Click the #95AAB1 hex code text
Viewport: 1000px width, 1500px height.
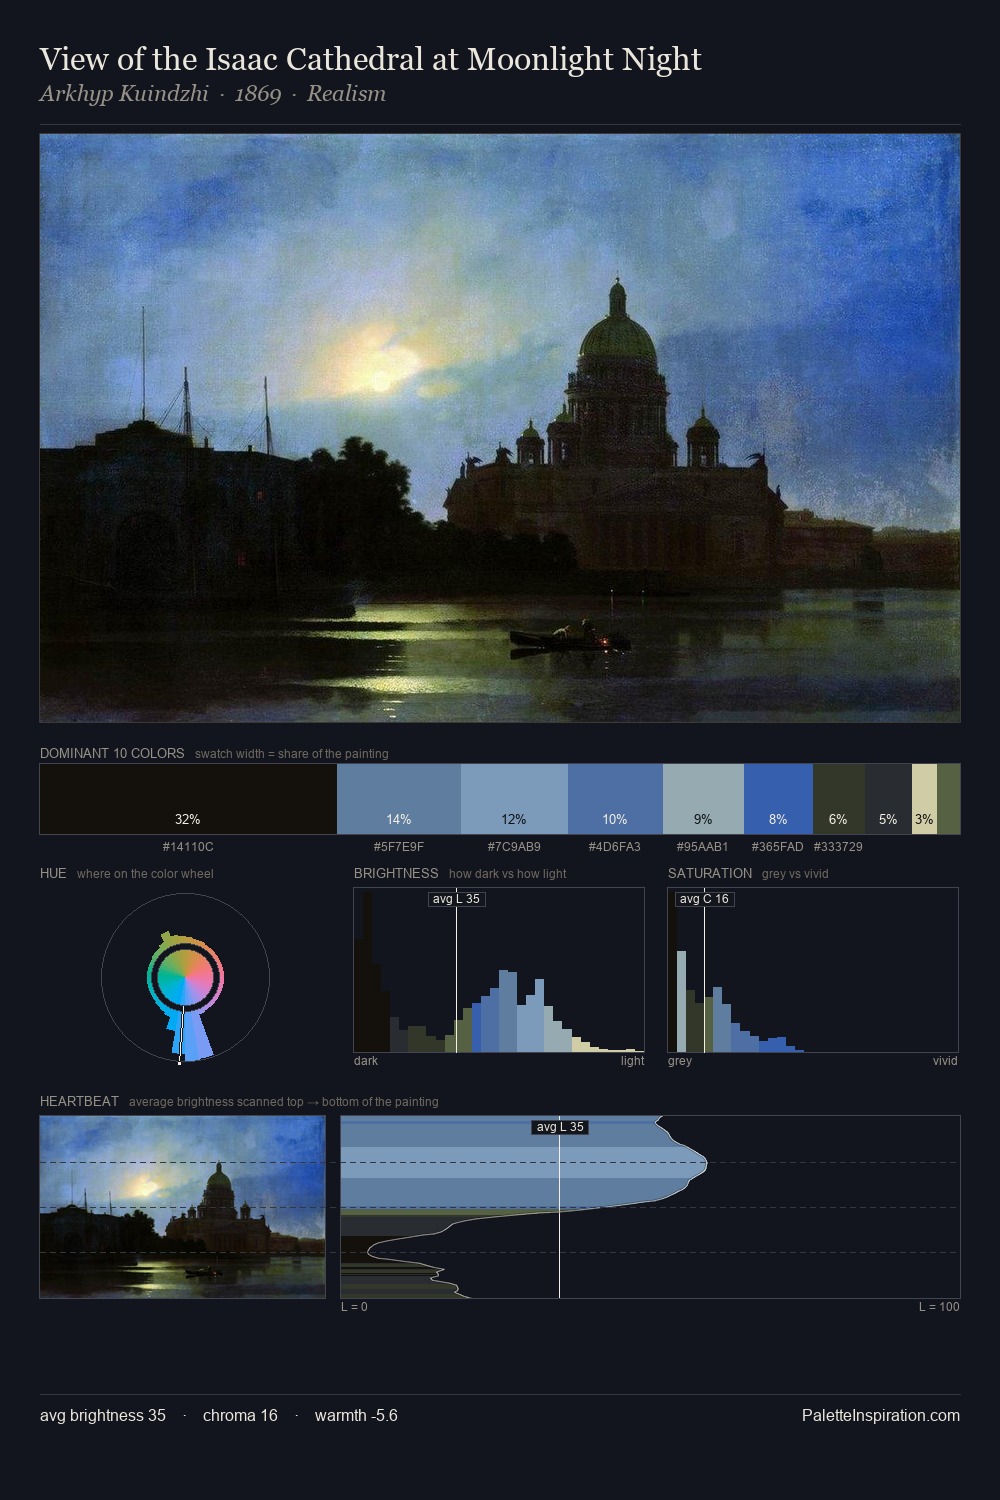tap(703, 847)
